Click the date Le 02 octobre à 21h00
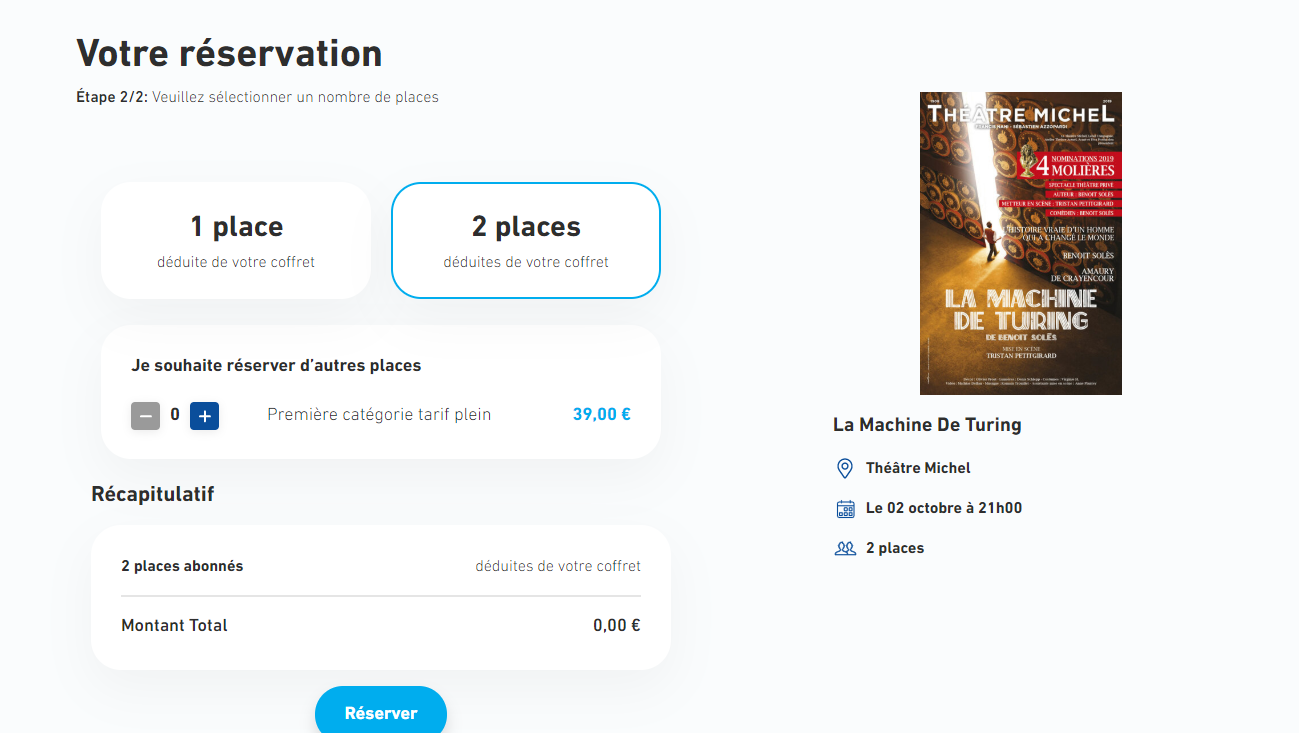This screenshot has height=733, width=1299. pyautogui.click(x=943, y=508)
